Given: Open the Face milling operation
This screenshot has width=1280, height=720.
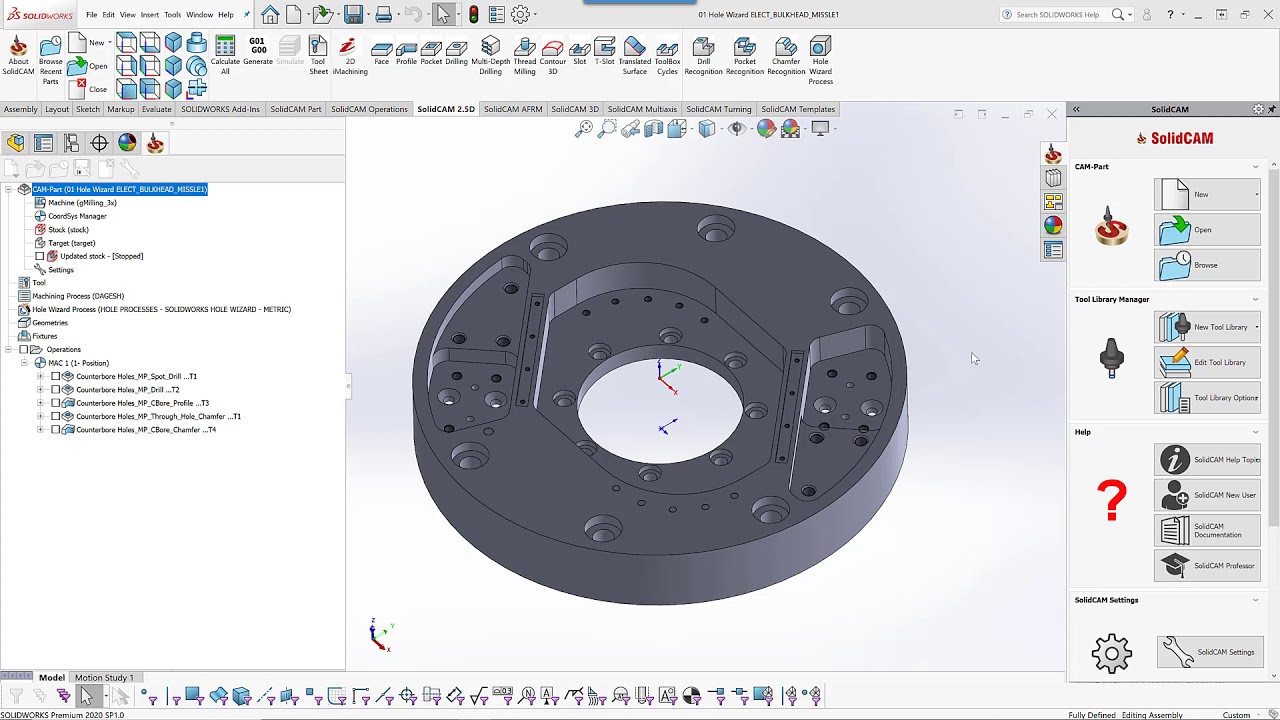Looking at the screenshot, I should tap(381, 53).
